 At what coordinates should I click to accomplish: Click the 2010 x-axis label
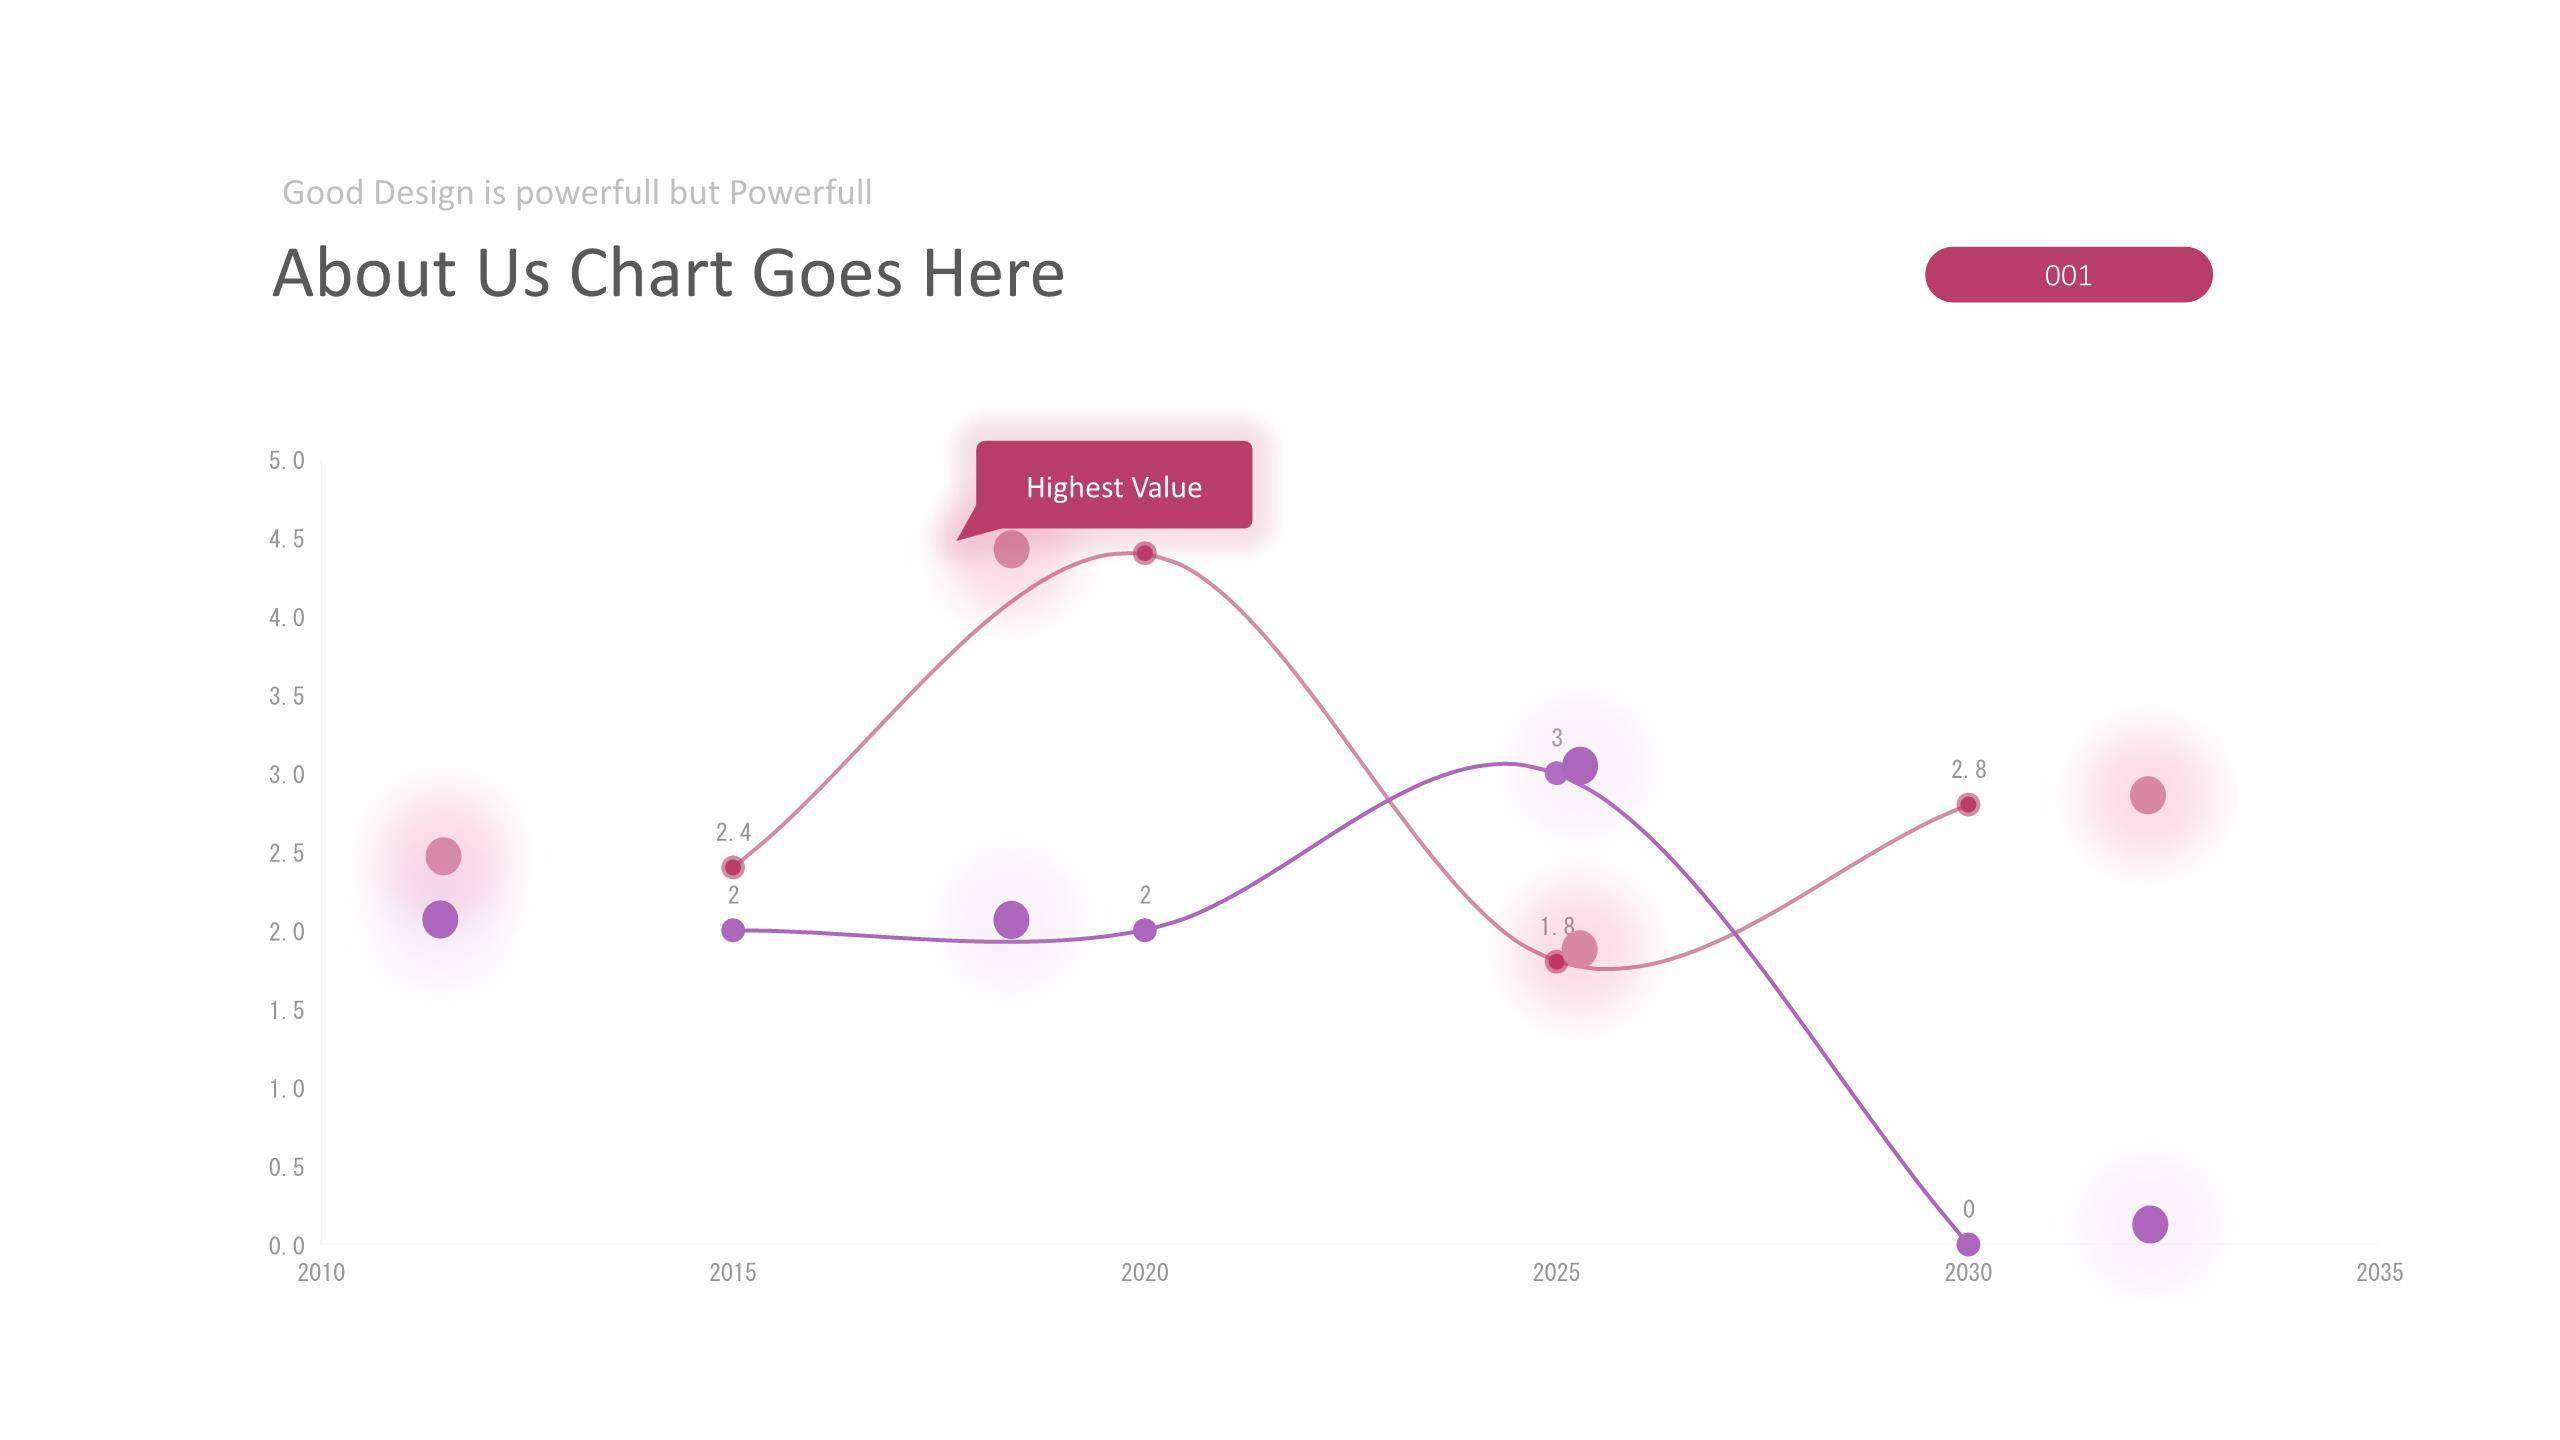click(x=321, y=1272)
